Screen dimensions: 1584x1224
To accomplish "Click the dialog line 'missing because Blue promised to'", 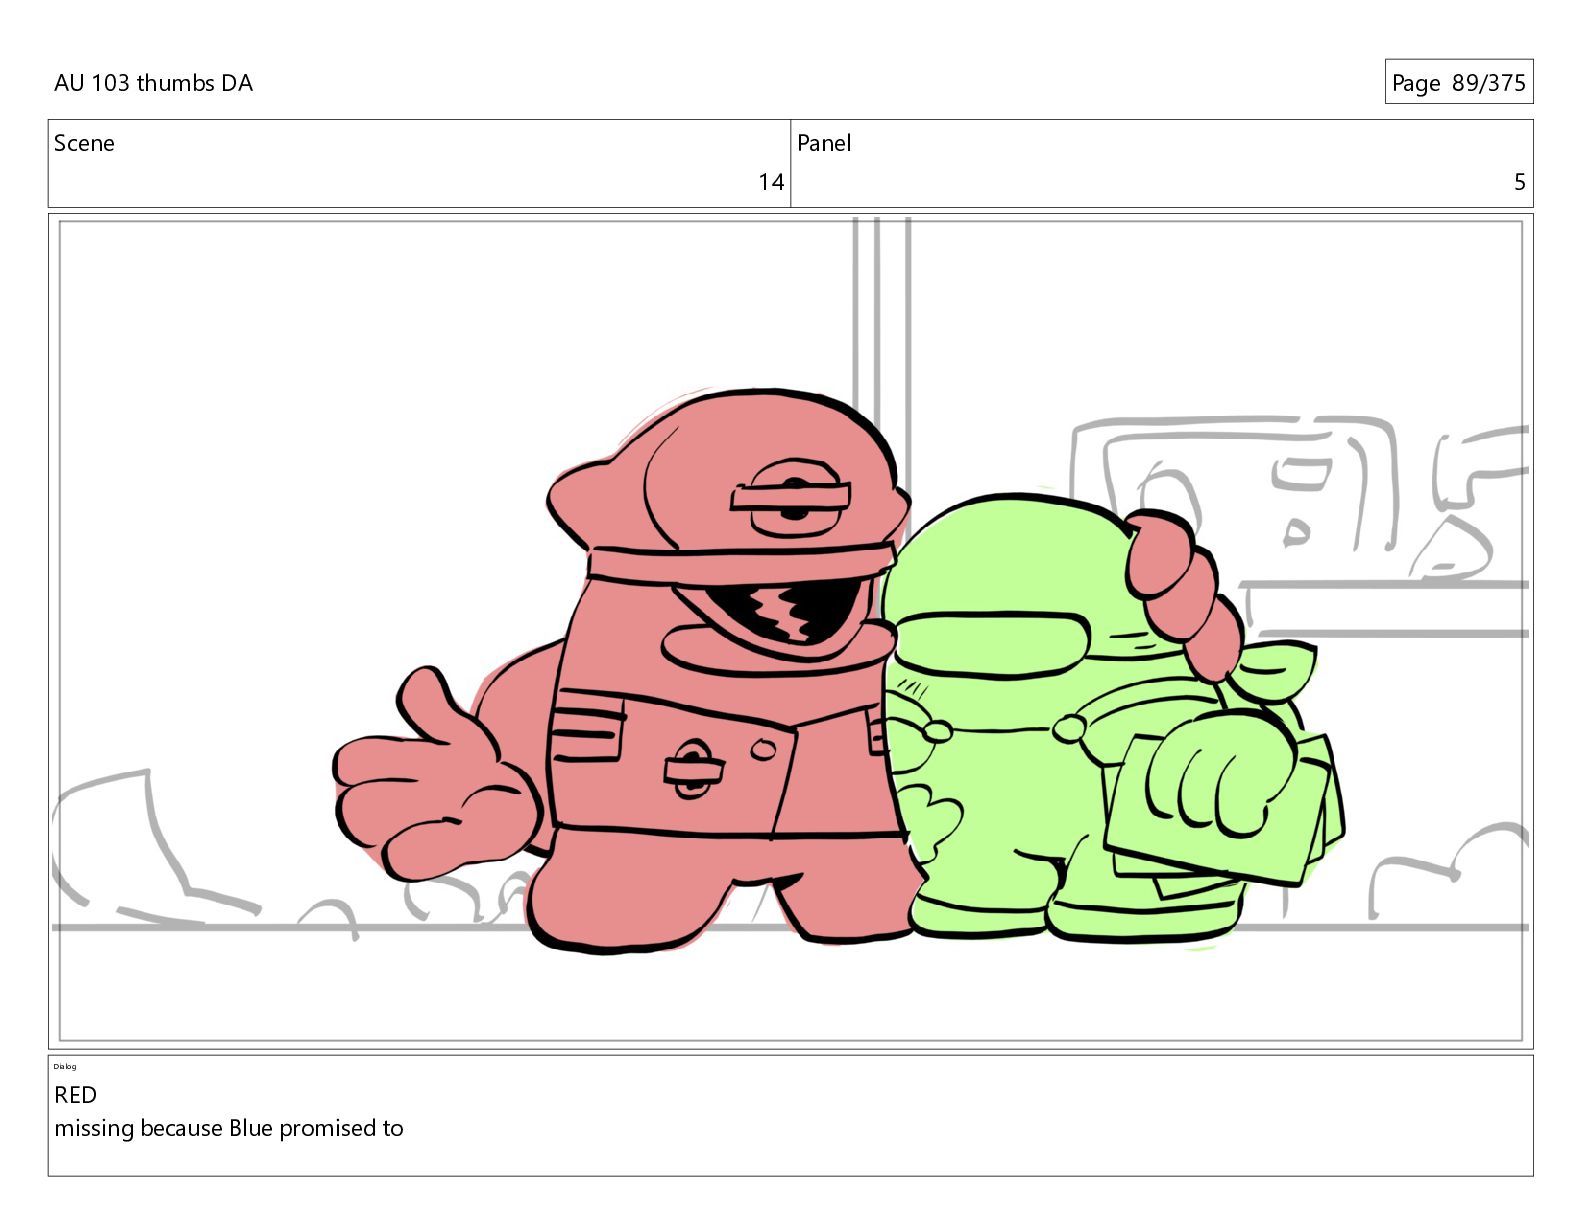I will point(229,1128).
